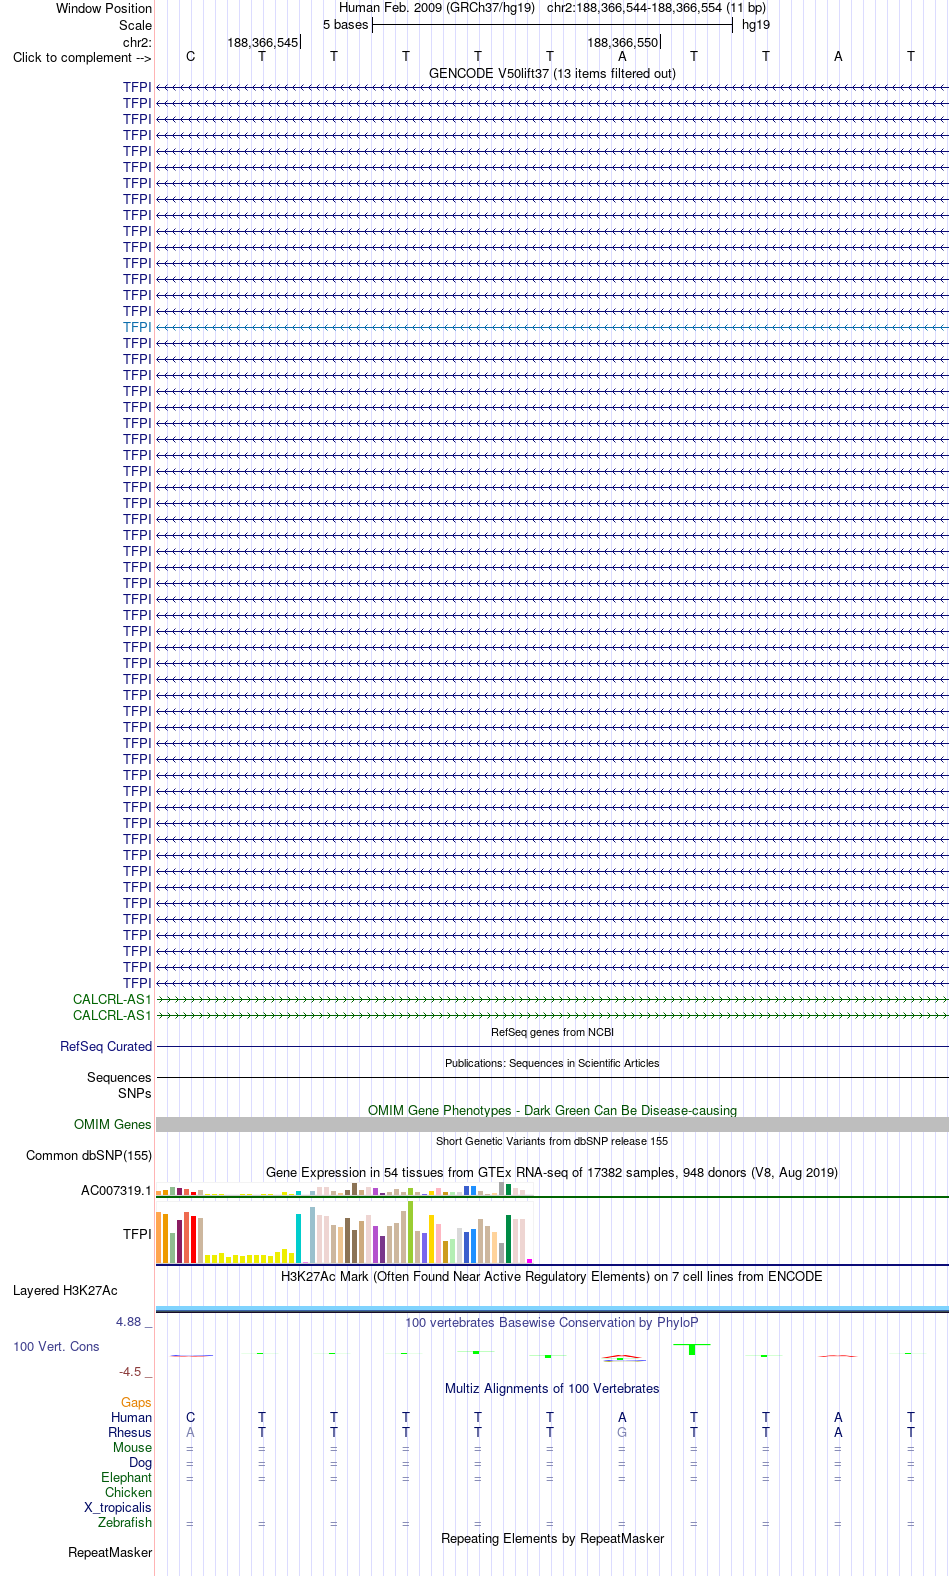Click the C base in complement row

click(190, 57)
